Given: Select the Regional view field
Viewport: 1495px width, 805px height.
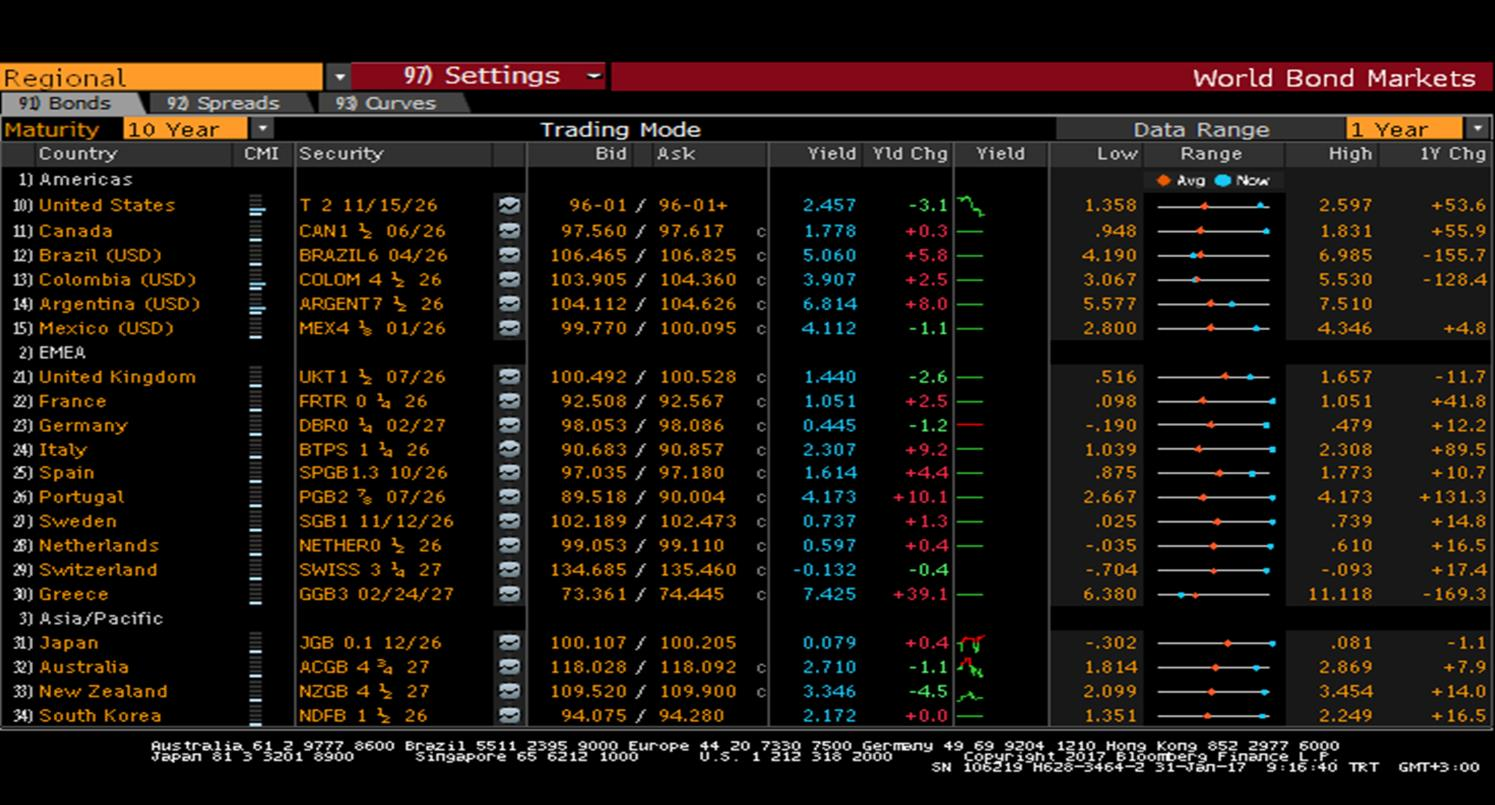Looking at the screenshot, I should coord(162,77).
